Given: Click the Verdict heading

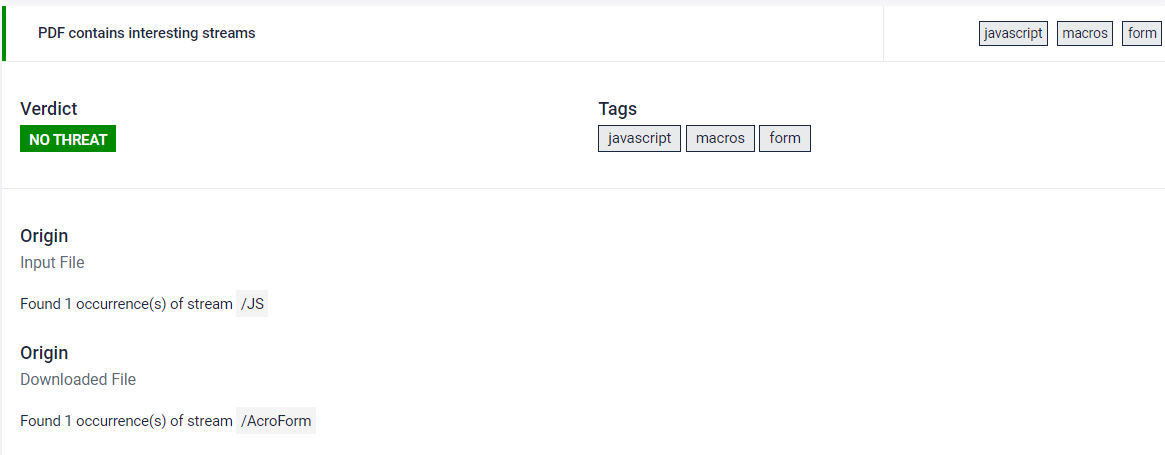Looking at the screenshot, I should pyautogui.click(x=48, y=109).
